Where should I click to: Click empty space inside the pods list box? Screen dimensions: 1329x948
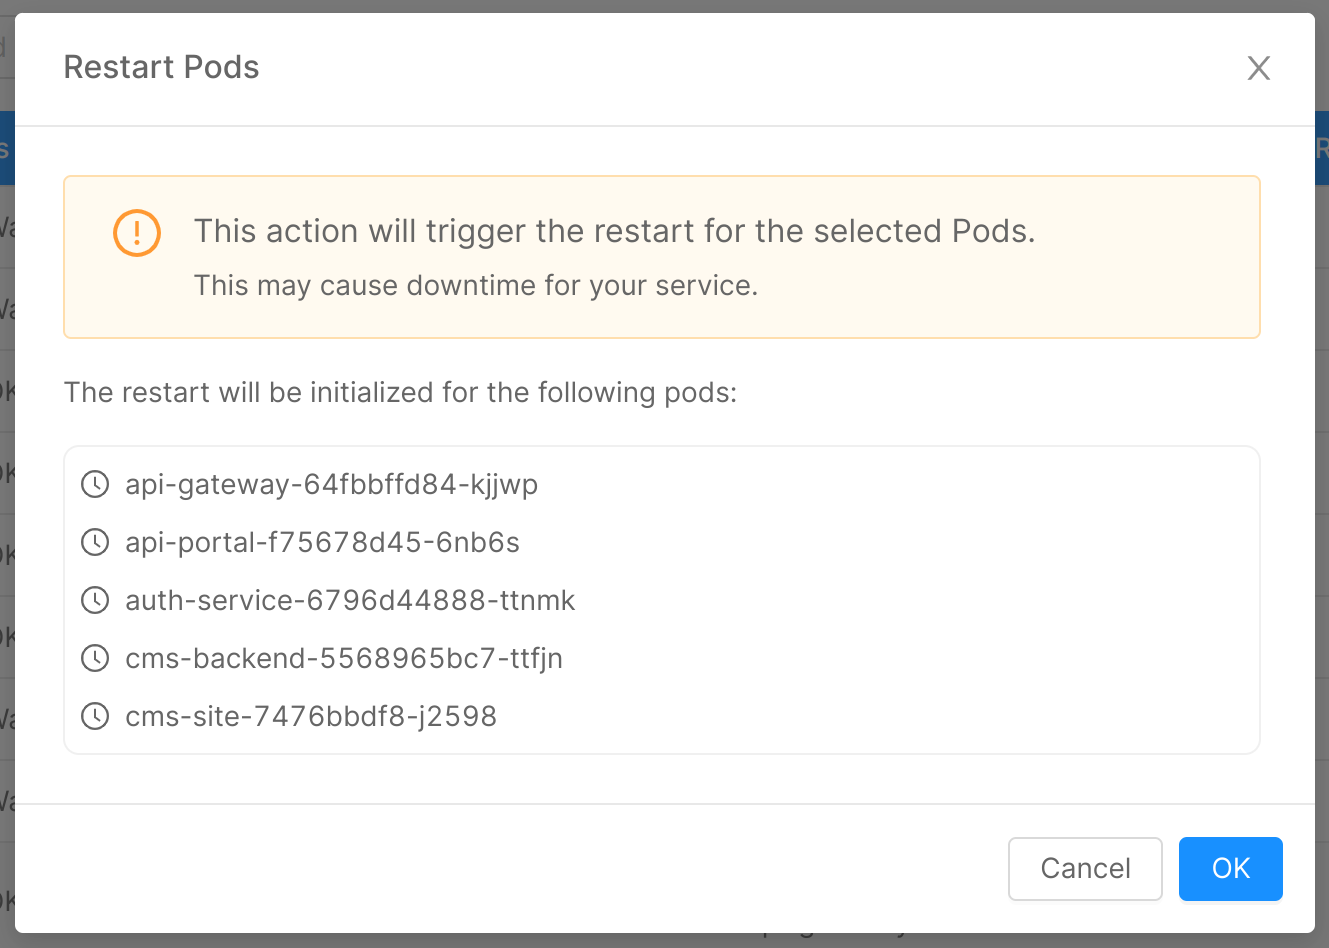[900, 600]
